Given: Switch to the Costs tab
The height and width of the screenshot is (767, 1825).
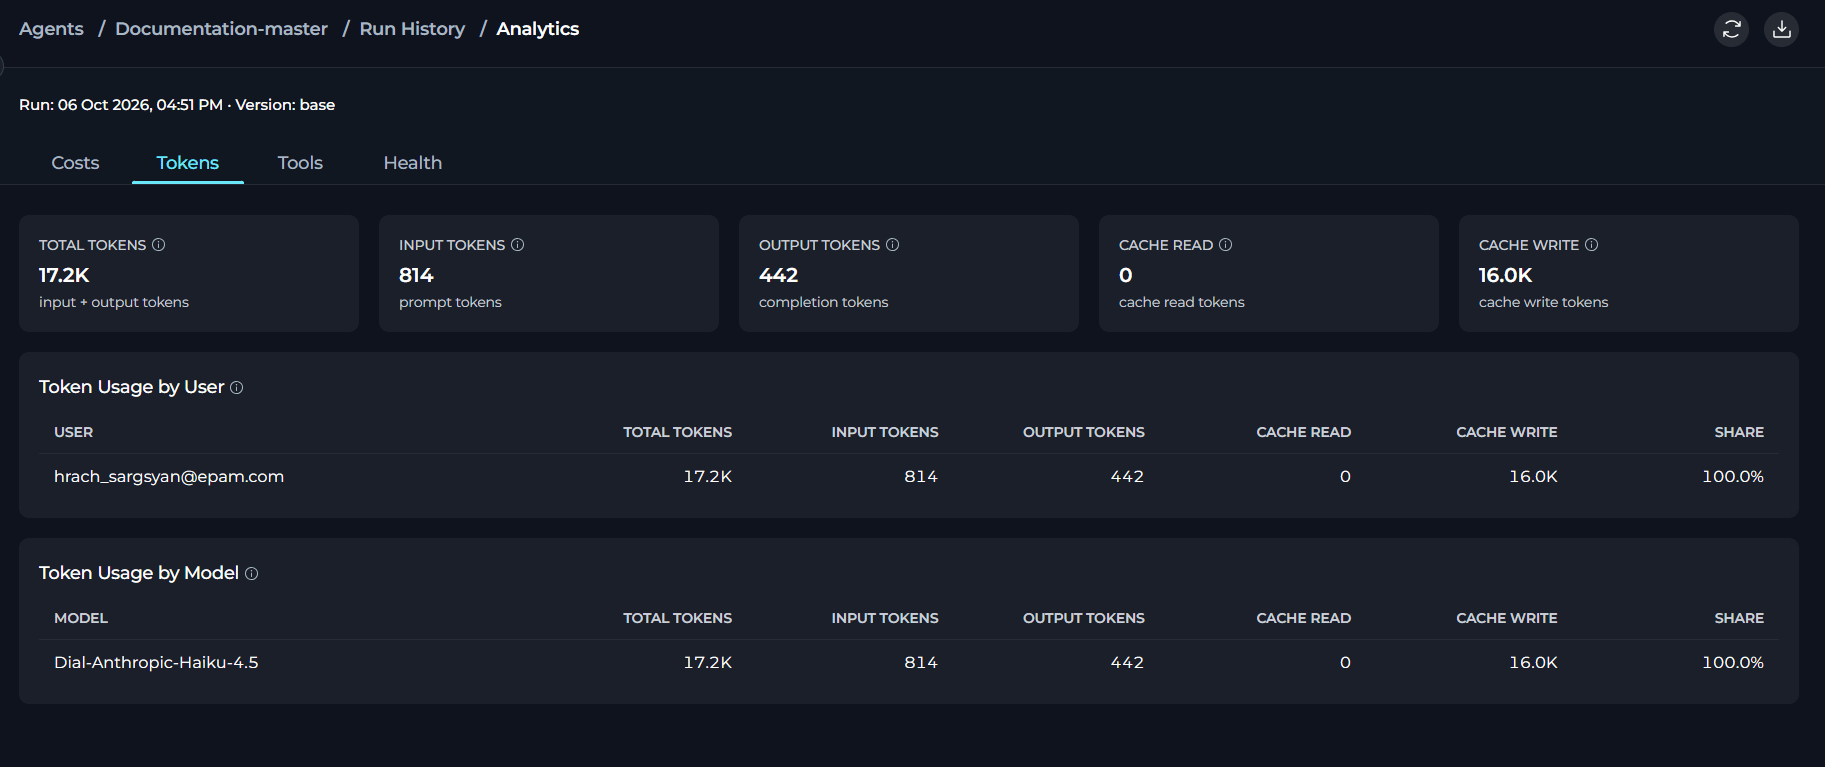Looking at the screenshot, I should [x=75, y=163].
